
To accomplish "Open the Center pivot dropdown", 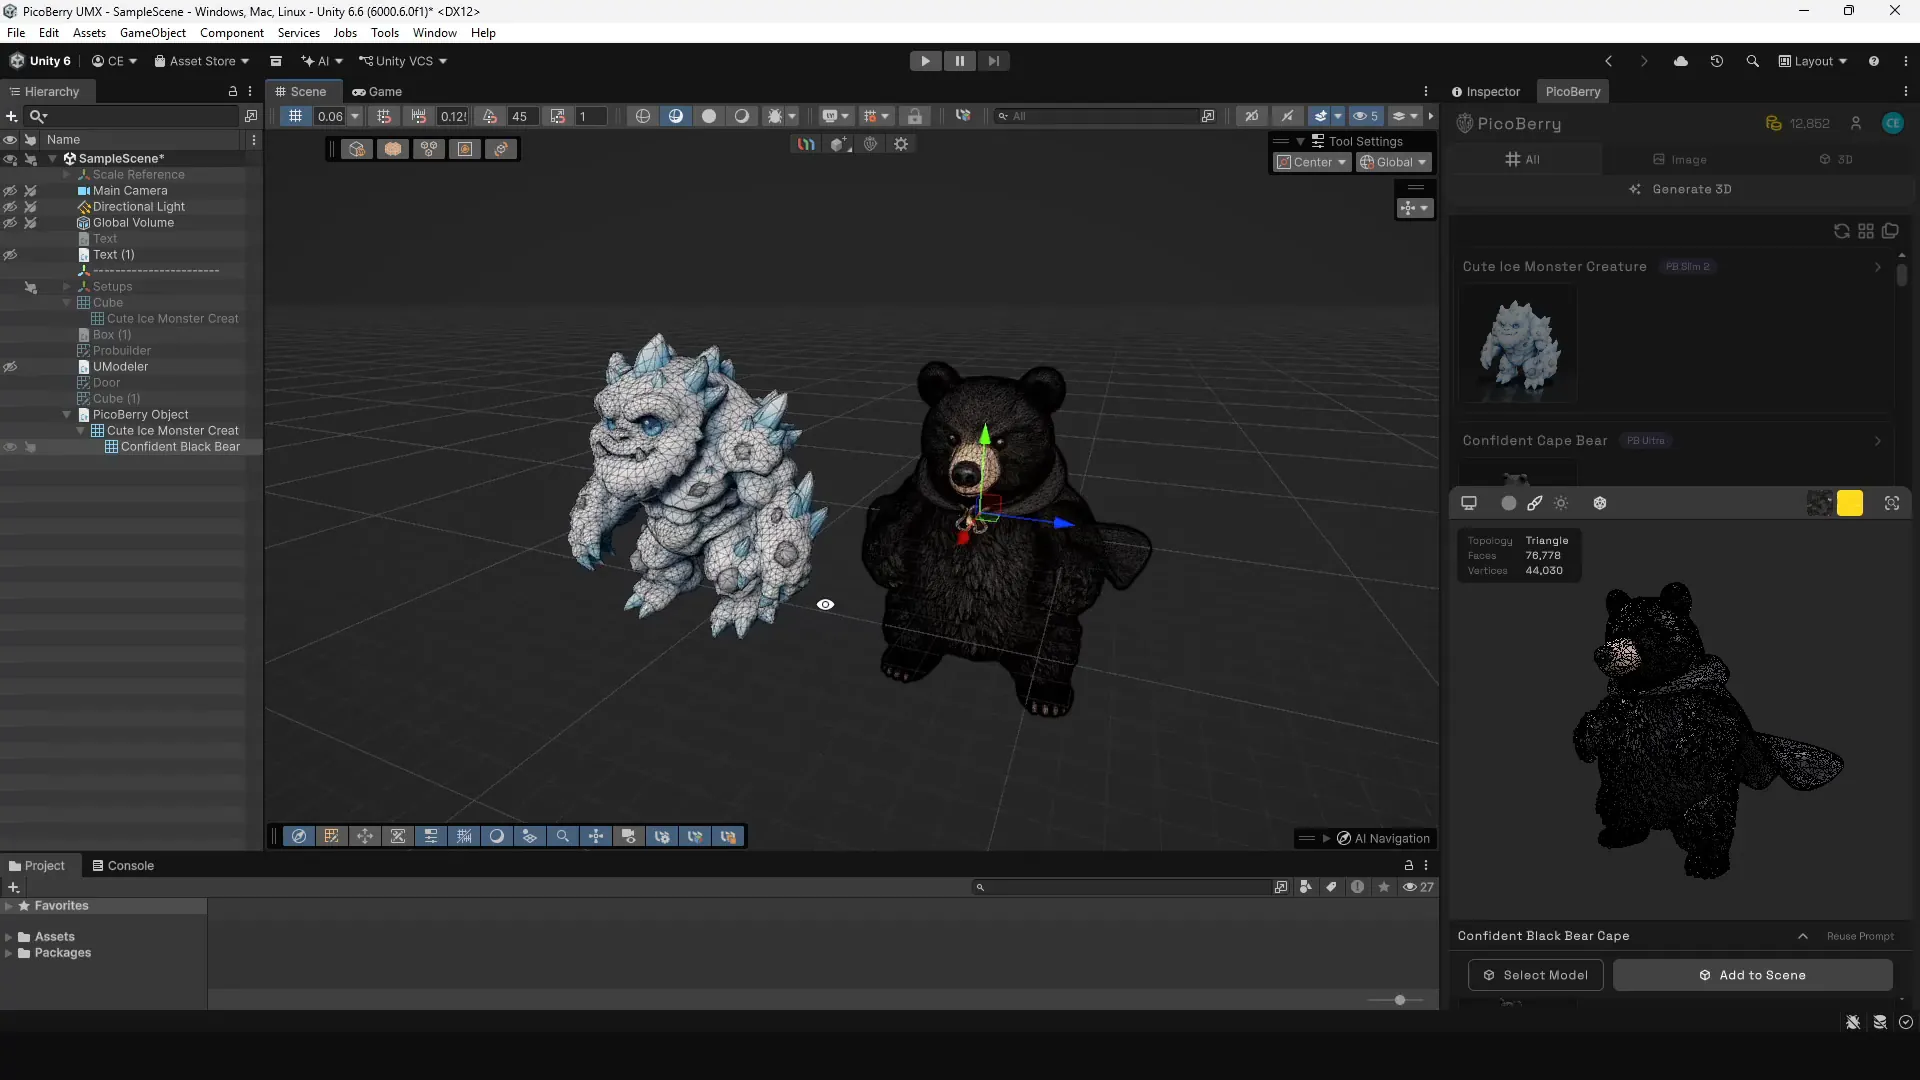I will (x=1312, y=162).
